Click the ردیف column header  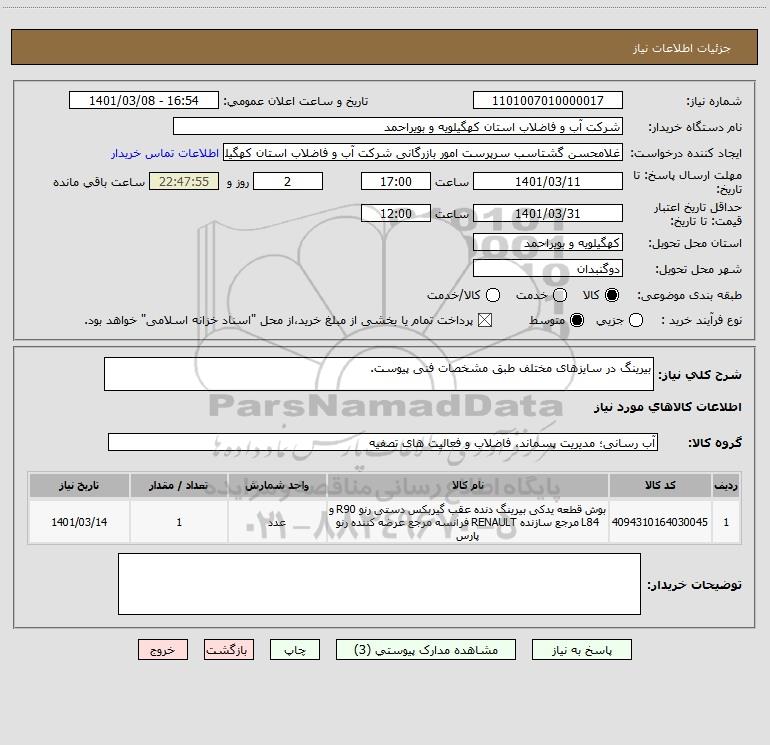point(726,485)
